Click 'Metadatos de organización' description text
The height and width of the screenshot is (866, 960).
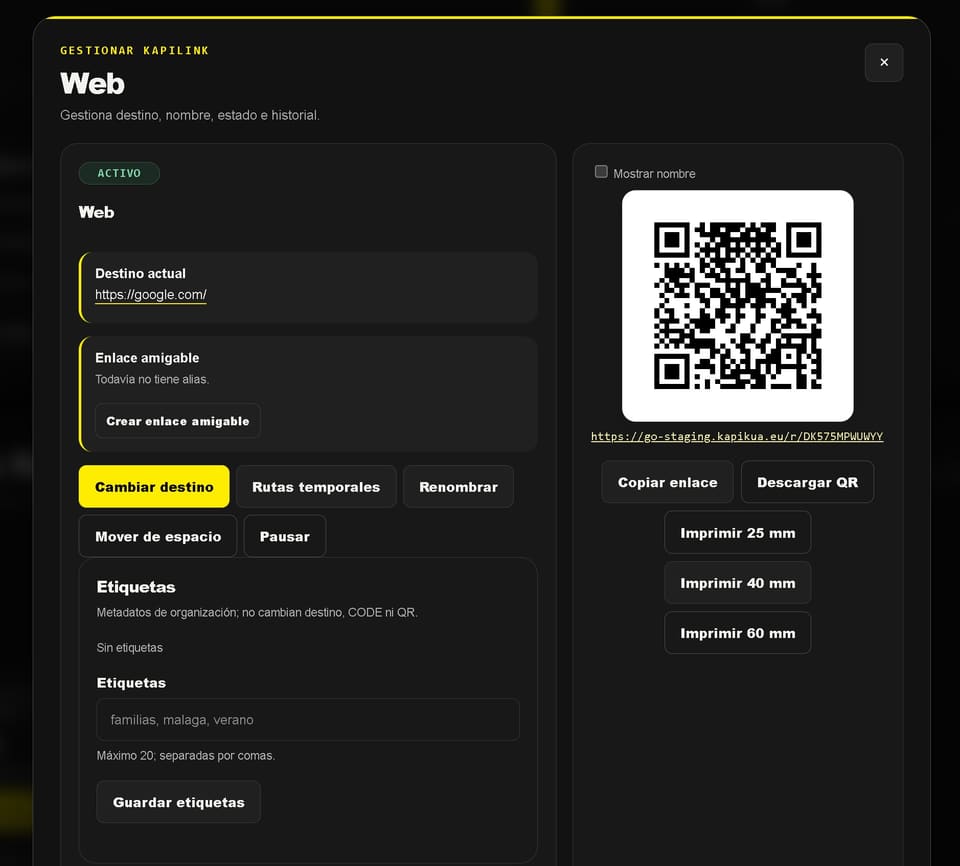point(257,612)
